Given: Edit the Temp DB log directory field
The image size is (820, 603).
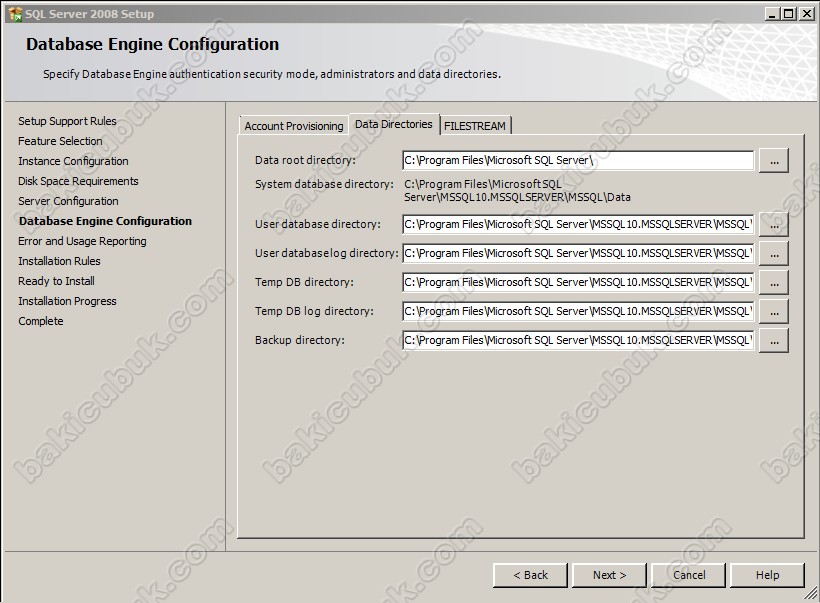Looking at the screenshot, I should tap(578, 312).
